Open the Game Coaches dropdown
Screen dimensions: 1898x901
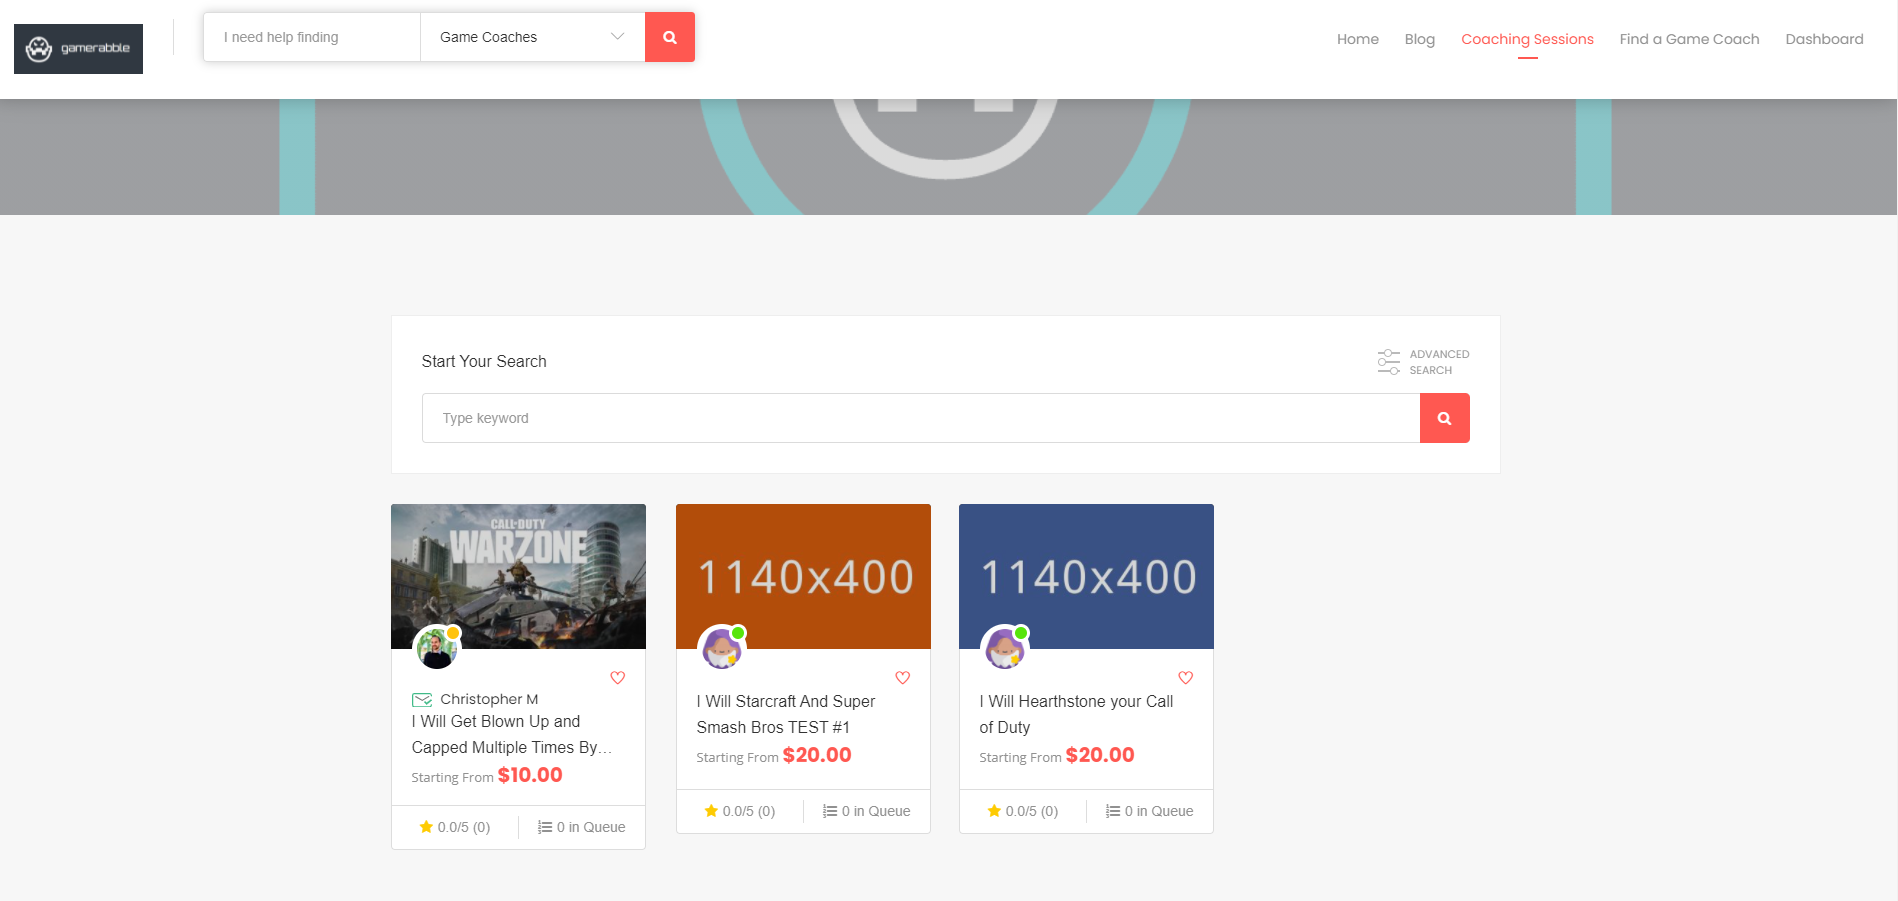coord(532,37)
